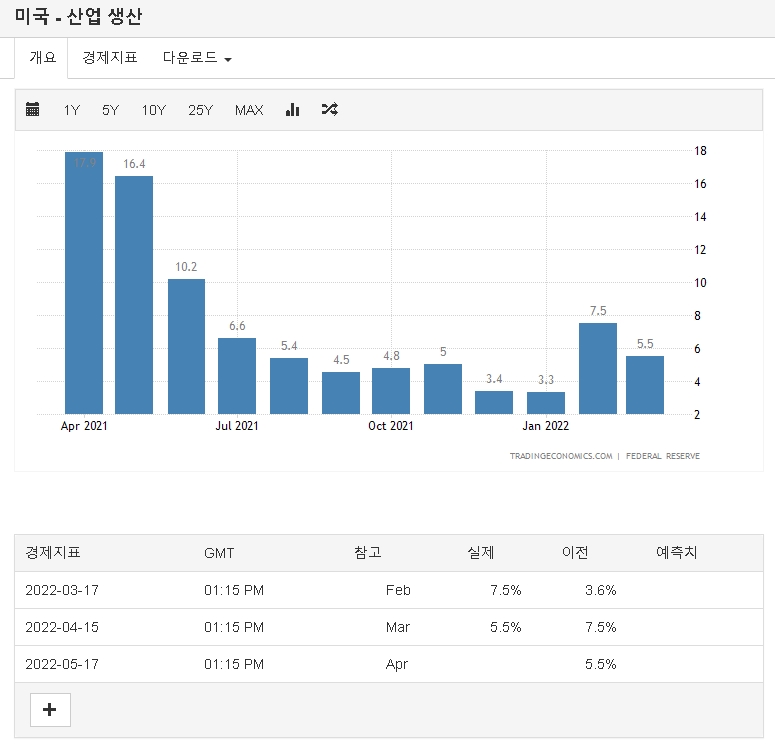Click the 3.3 bar for Jan 2022
This screenshot has width=775, height=753.
click(546, 403)
